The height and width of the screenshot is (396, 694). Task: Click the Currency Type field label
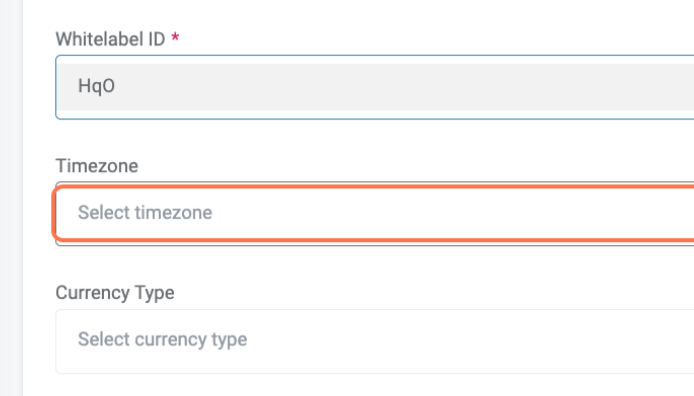(115, 293)
